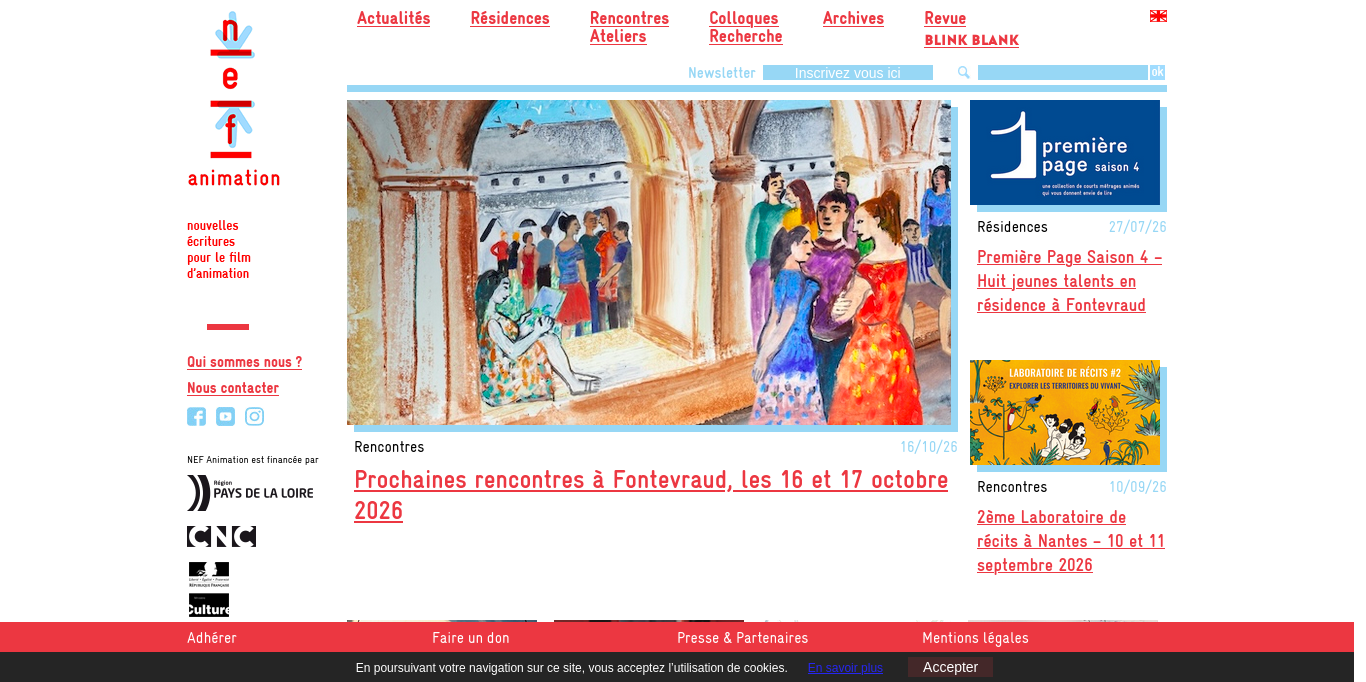
Task: Focus the newsletter email input field
Action: tap(848, 73)
